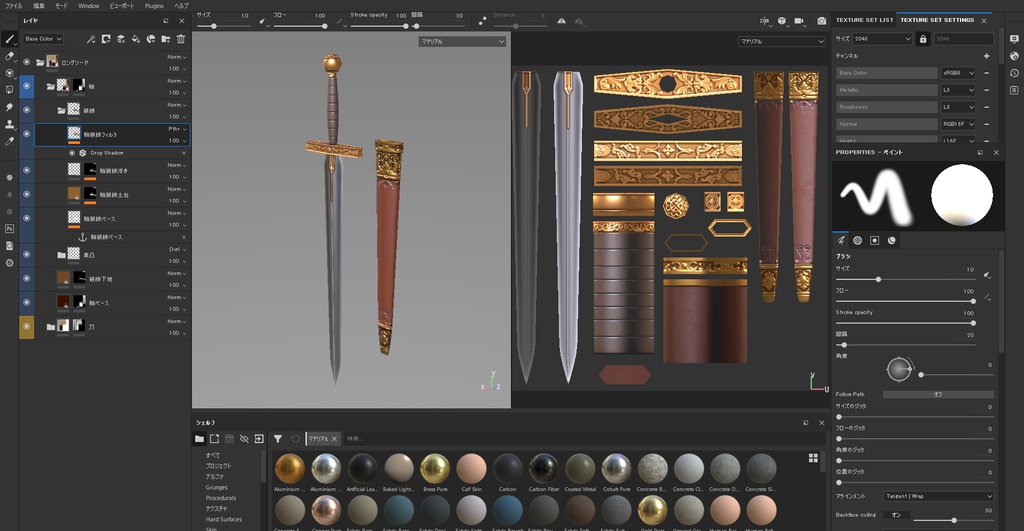The image size is (1024, 531).
Task: Add a mask to the layer
Action: pos(106,39)
